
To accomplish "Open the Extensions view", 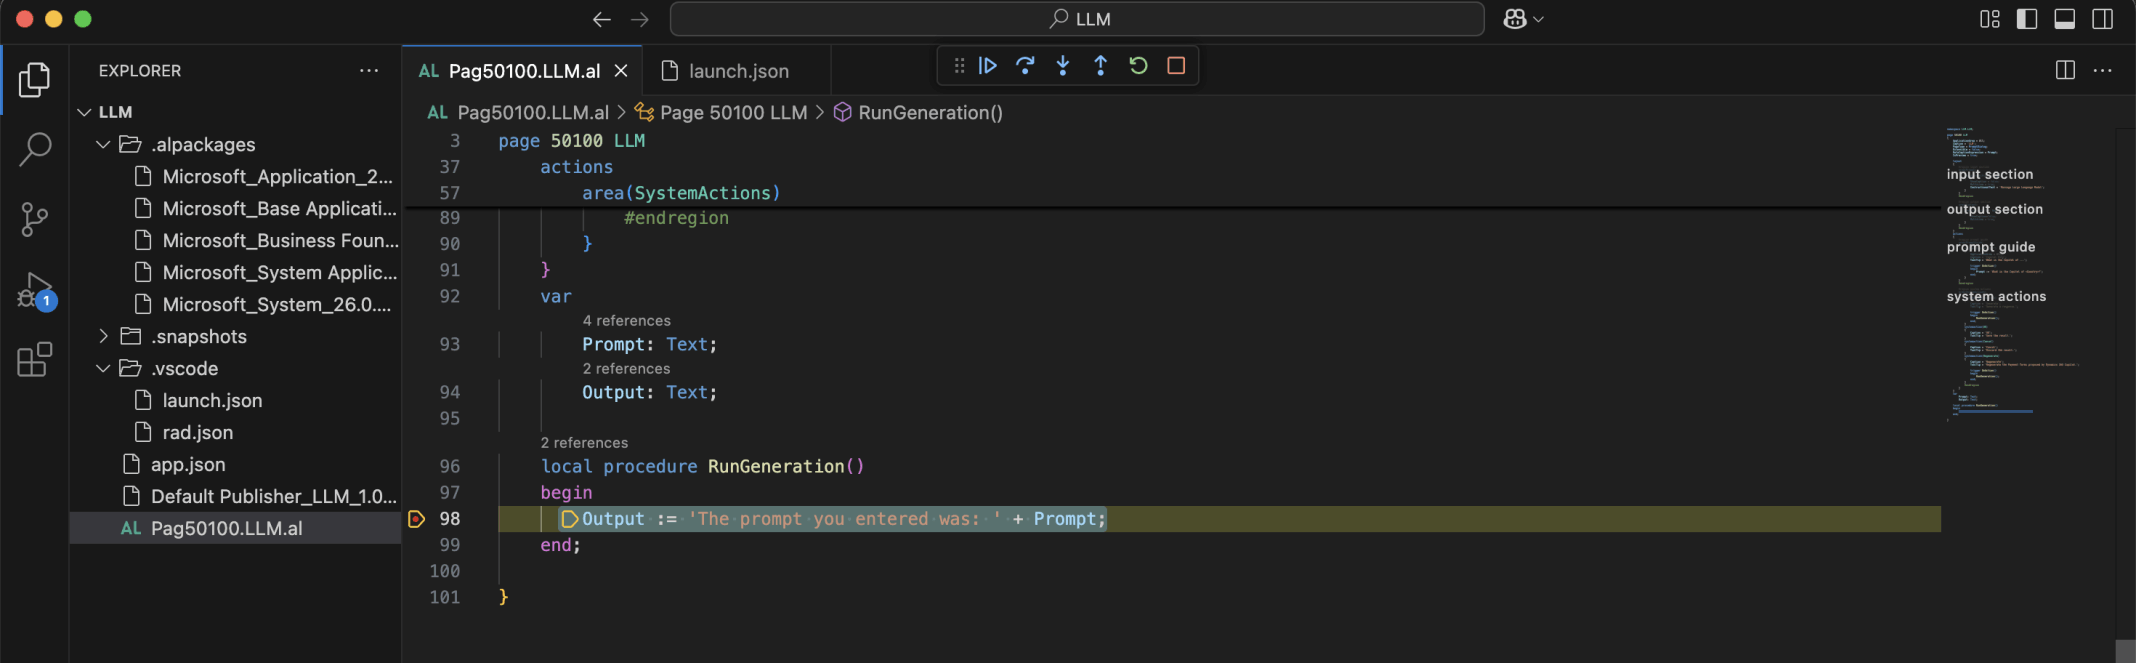I will tap(35, 360).
